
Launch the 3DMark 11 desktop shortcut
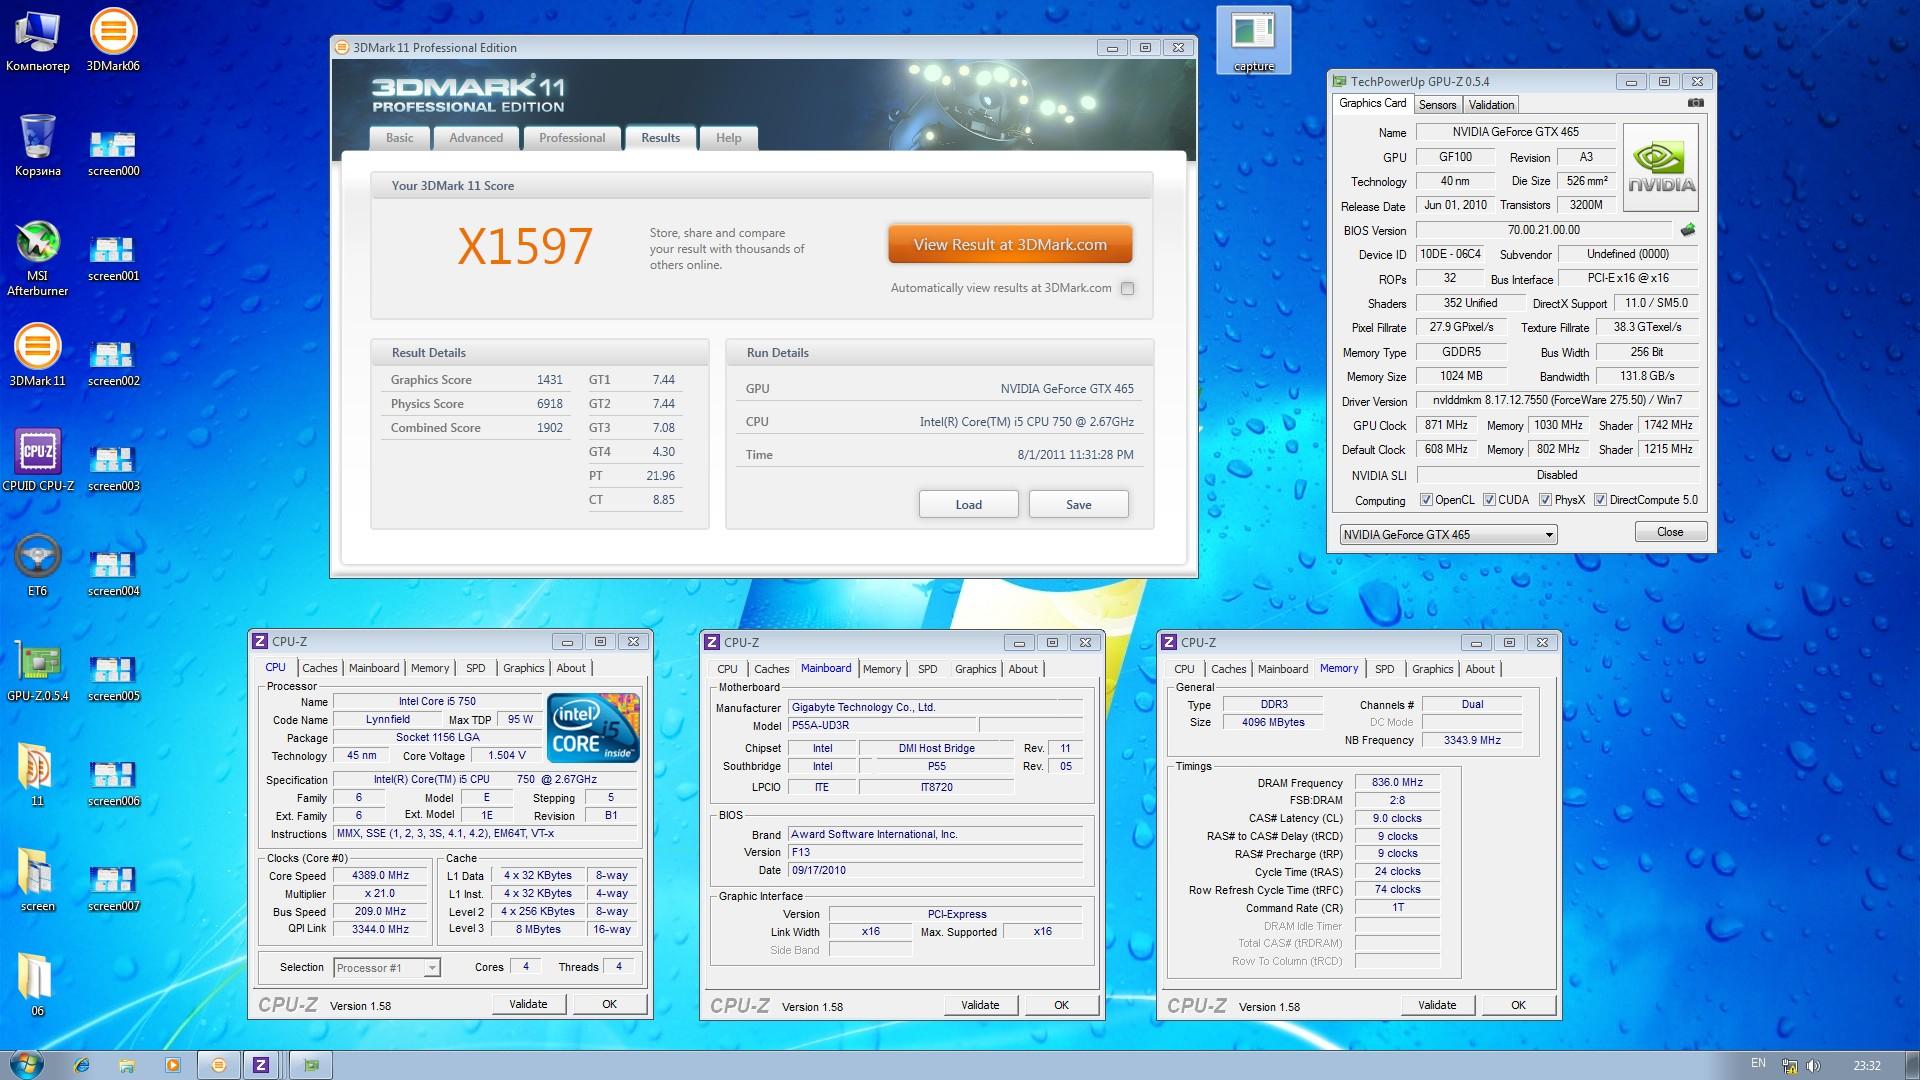point(38,355)
